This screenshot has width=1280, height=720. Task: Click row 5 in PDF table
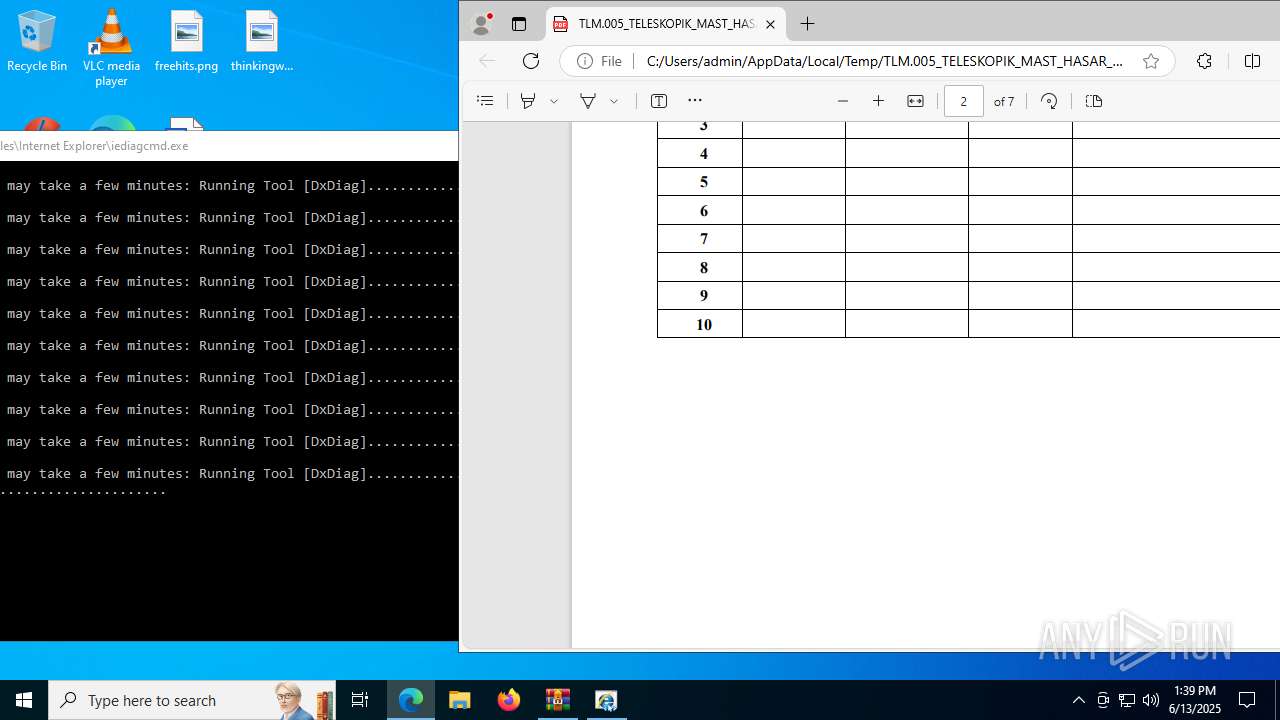point(968,182)
